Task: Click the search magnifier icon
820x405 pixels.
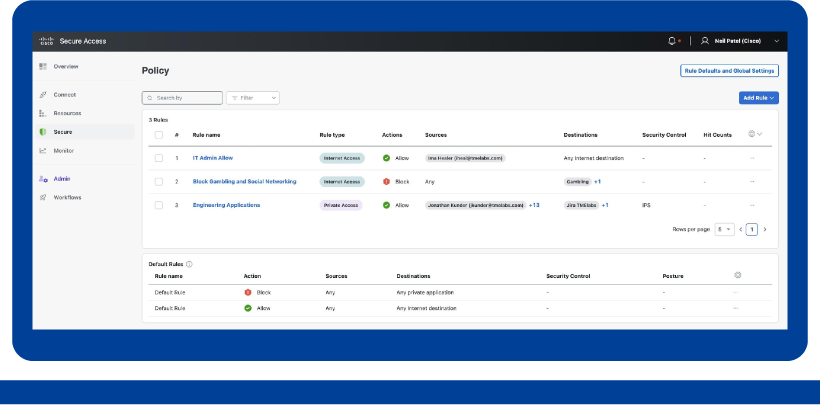Action: 150,98
